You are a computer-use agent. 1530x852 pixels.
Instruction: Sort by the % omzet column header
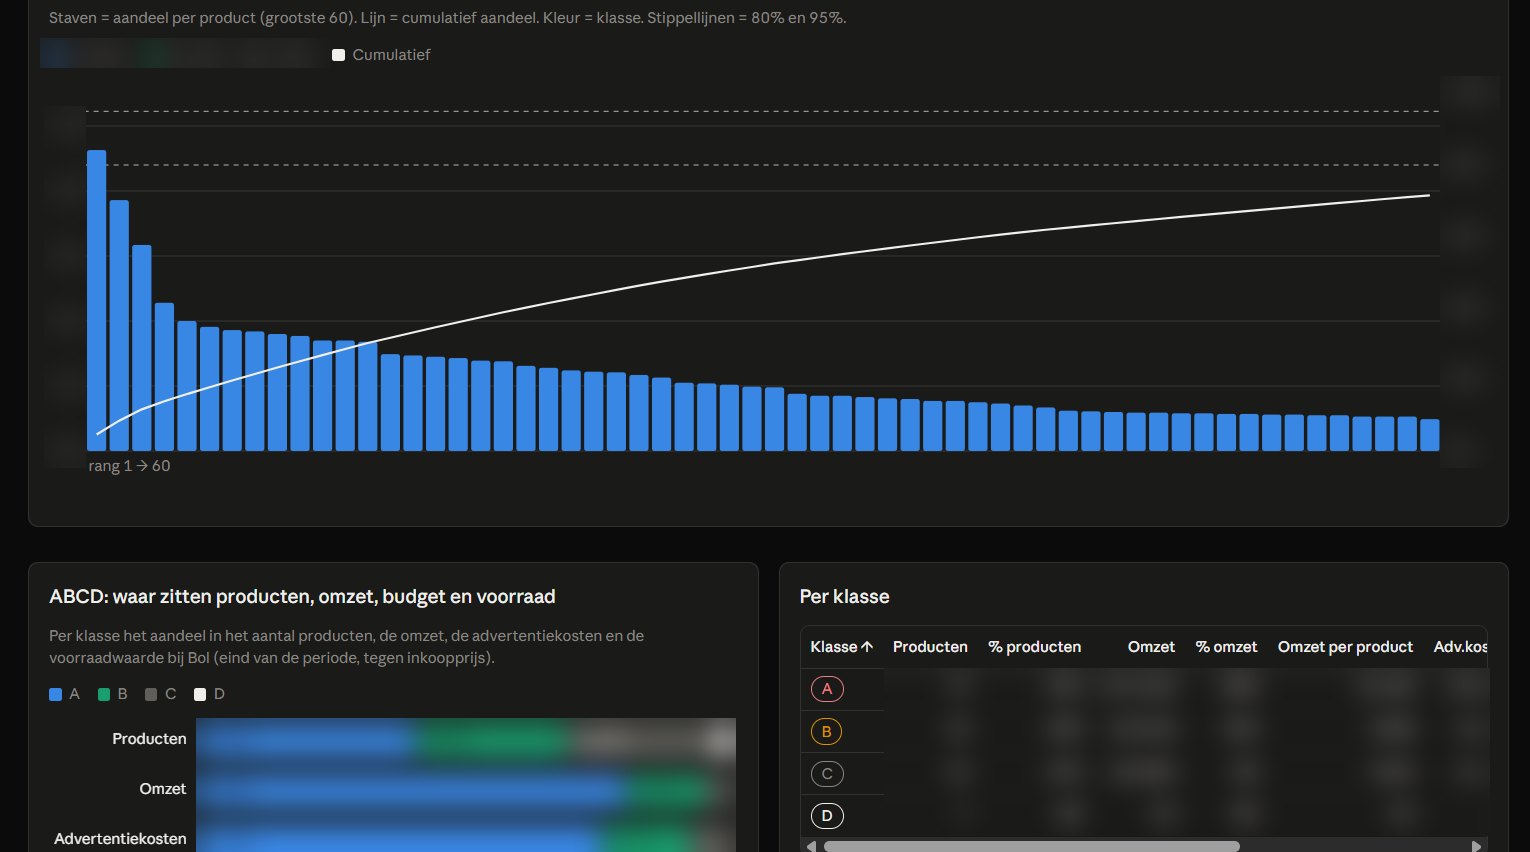click(1226, 647)
